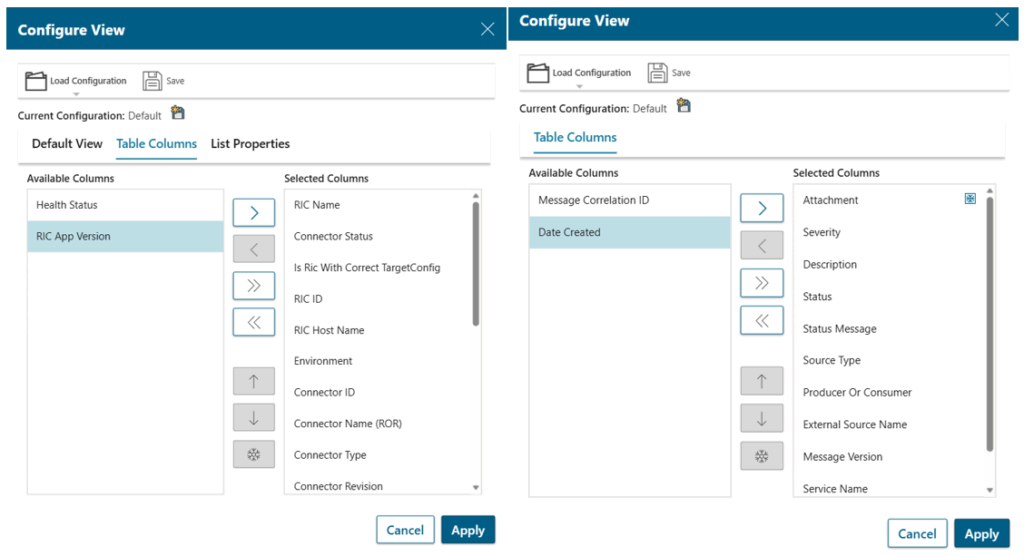Move Date Created to Selected Columns

point(761,208)
